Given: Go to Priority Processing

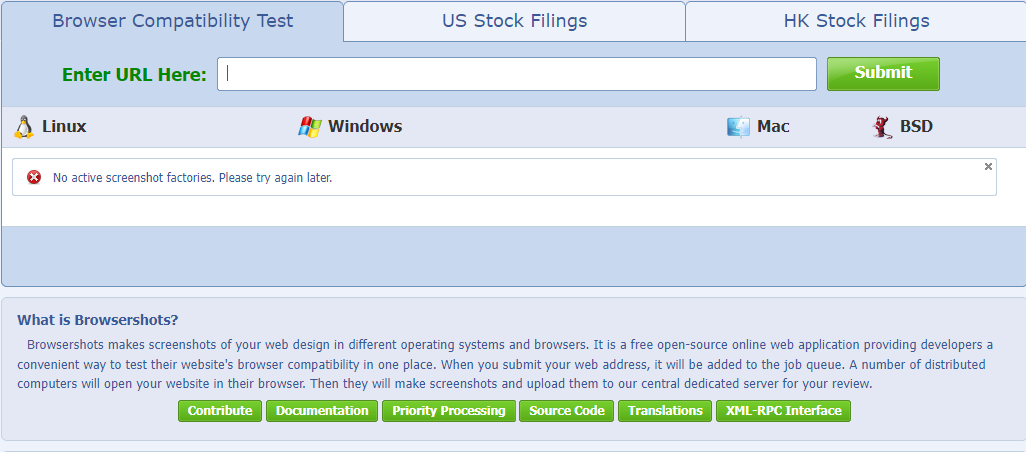Looking at the screenshot, I should [x=449, y=411].
